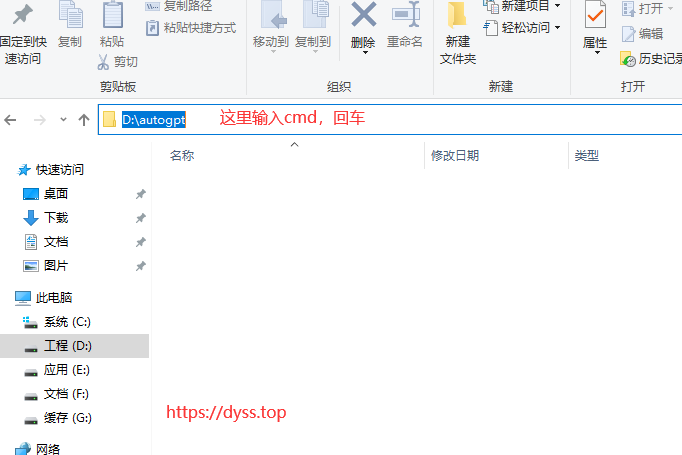Click the Paste (粘贴) clipboard icon
The height and width of the screenshot is (455, 682).
[x=112, y=16]
